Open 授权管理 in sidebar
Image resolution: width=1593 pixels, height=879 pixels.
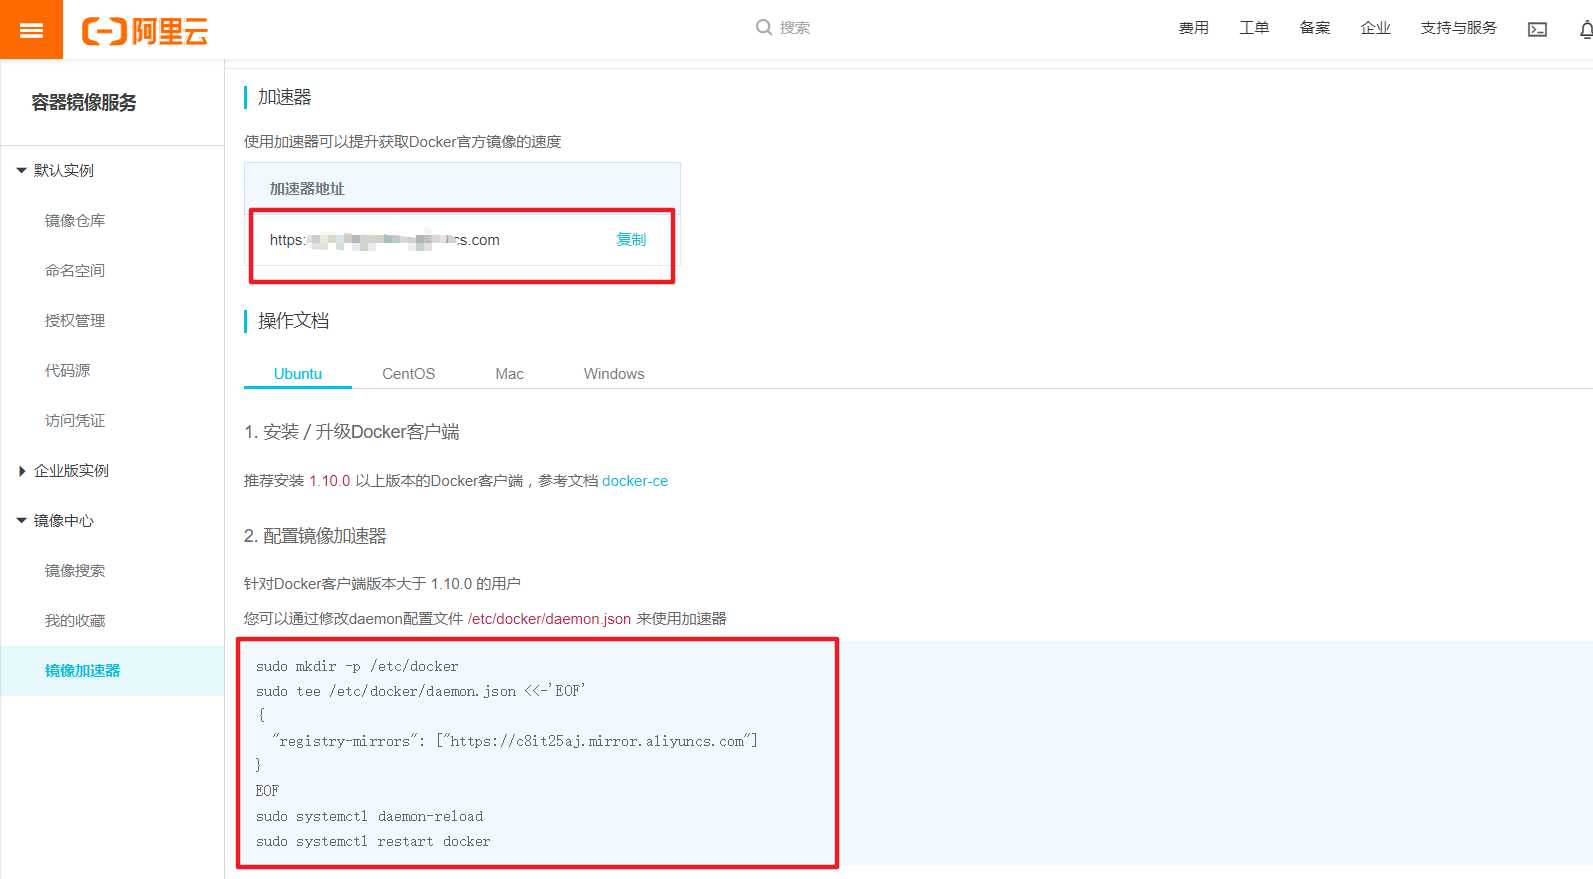pos(75,320)
